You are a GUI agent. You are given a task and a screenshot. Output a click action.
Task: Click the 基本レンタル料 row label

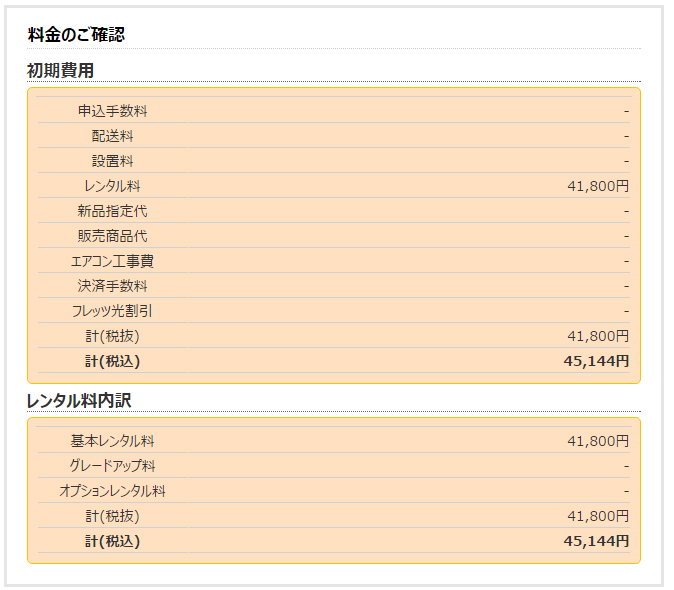112,441
